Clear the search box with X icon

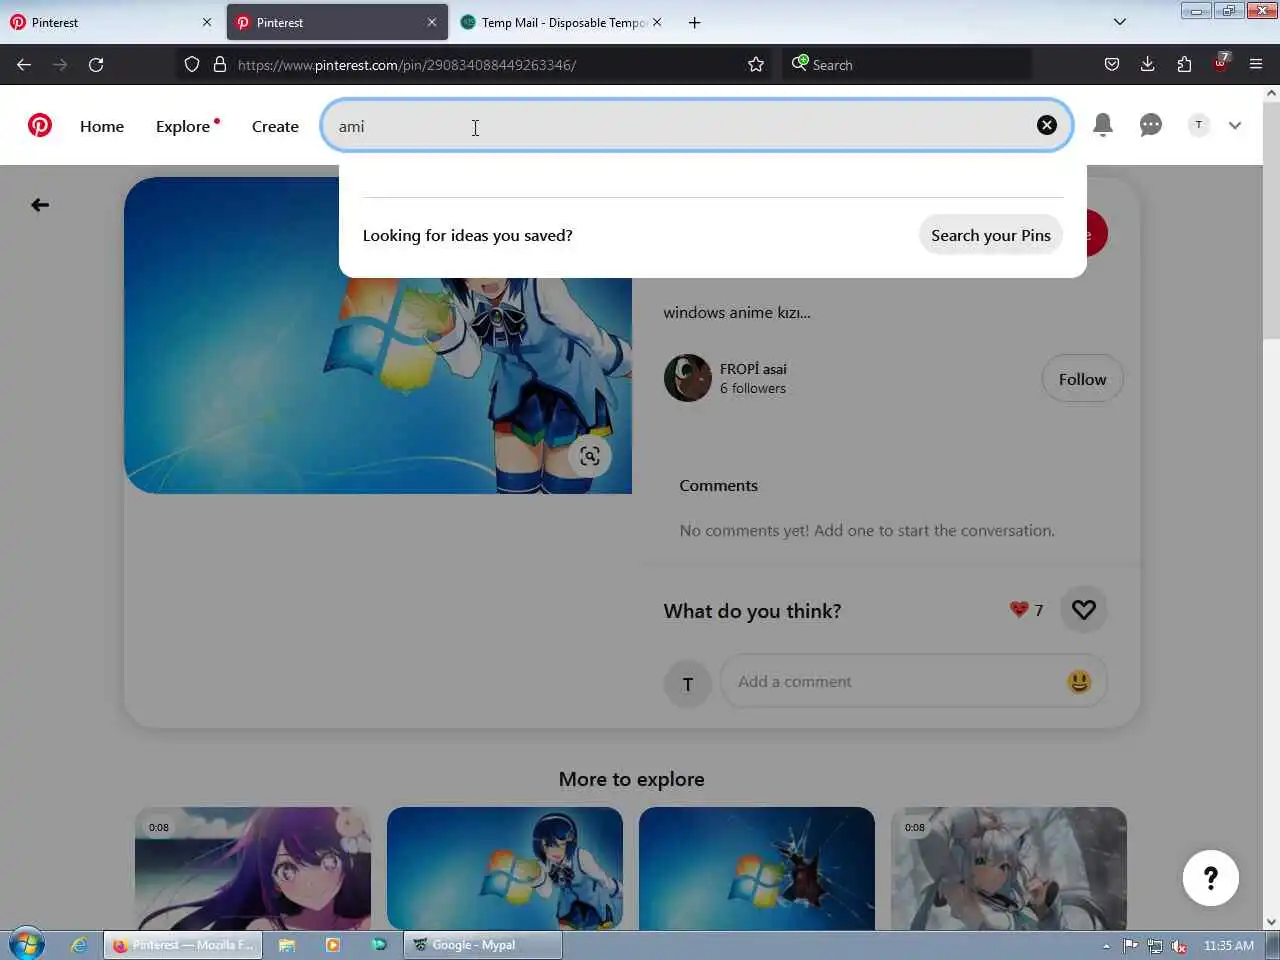click(1047, 125)
